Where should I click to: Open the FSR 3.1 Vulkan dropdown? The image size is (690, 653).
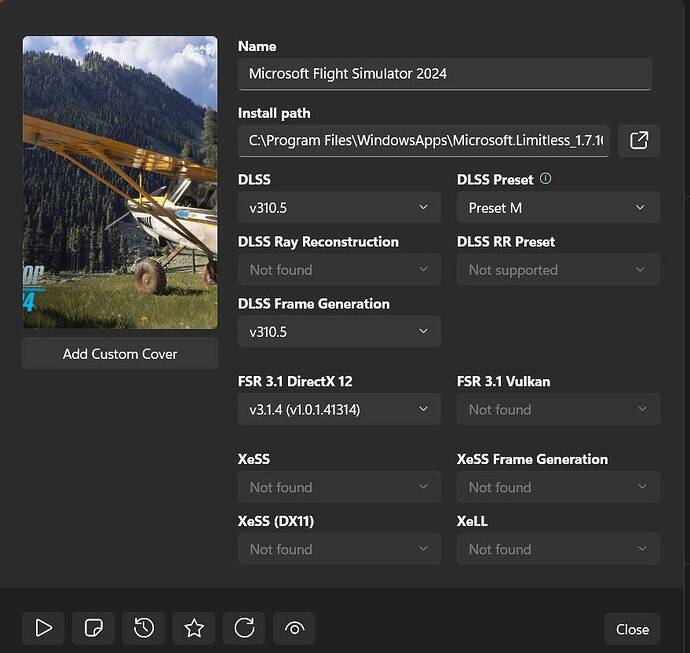[558, 409]
